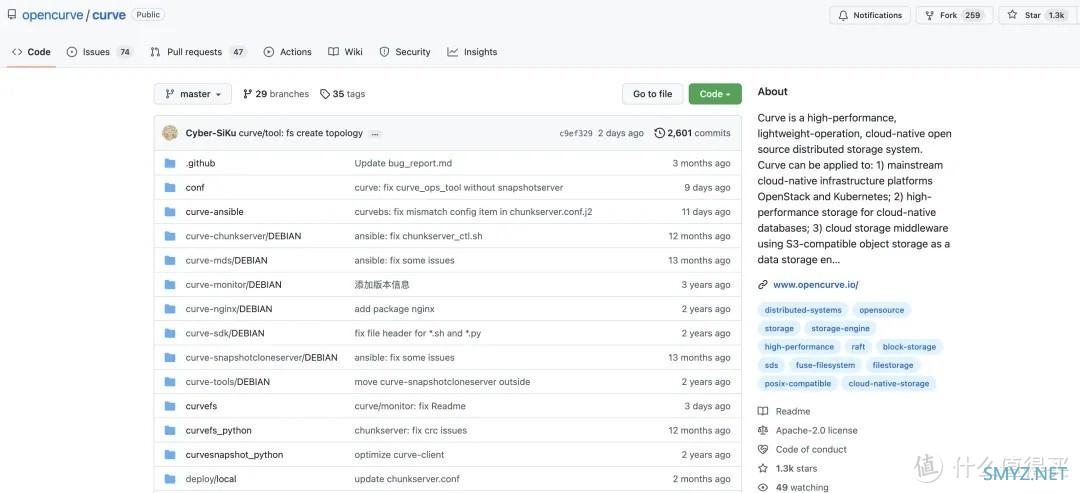Open the curve-chunkserver/DEBIAN folder name

[x=243, y=236]
